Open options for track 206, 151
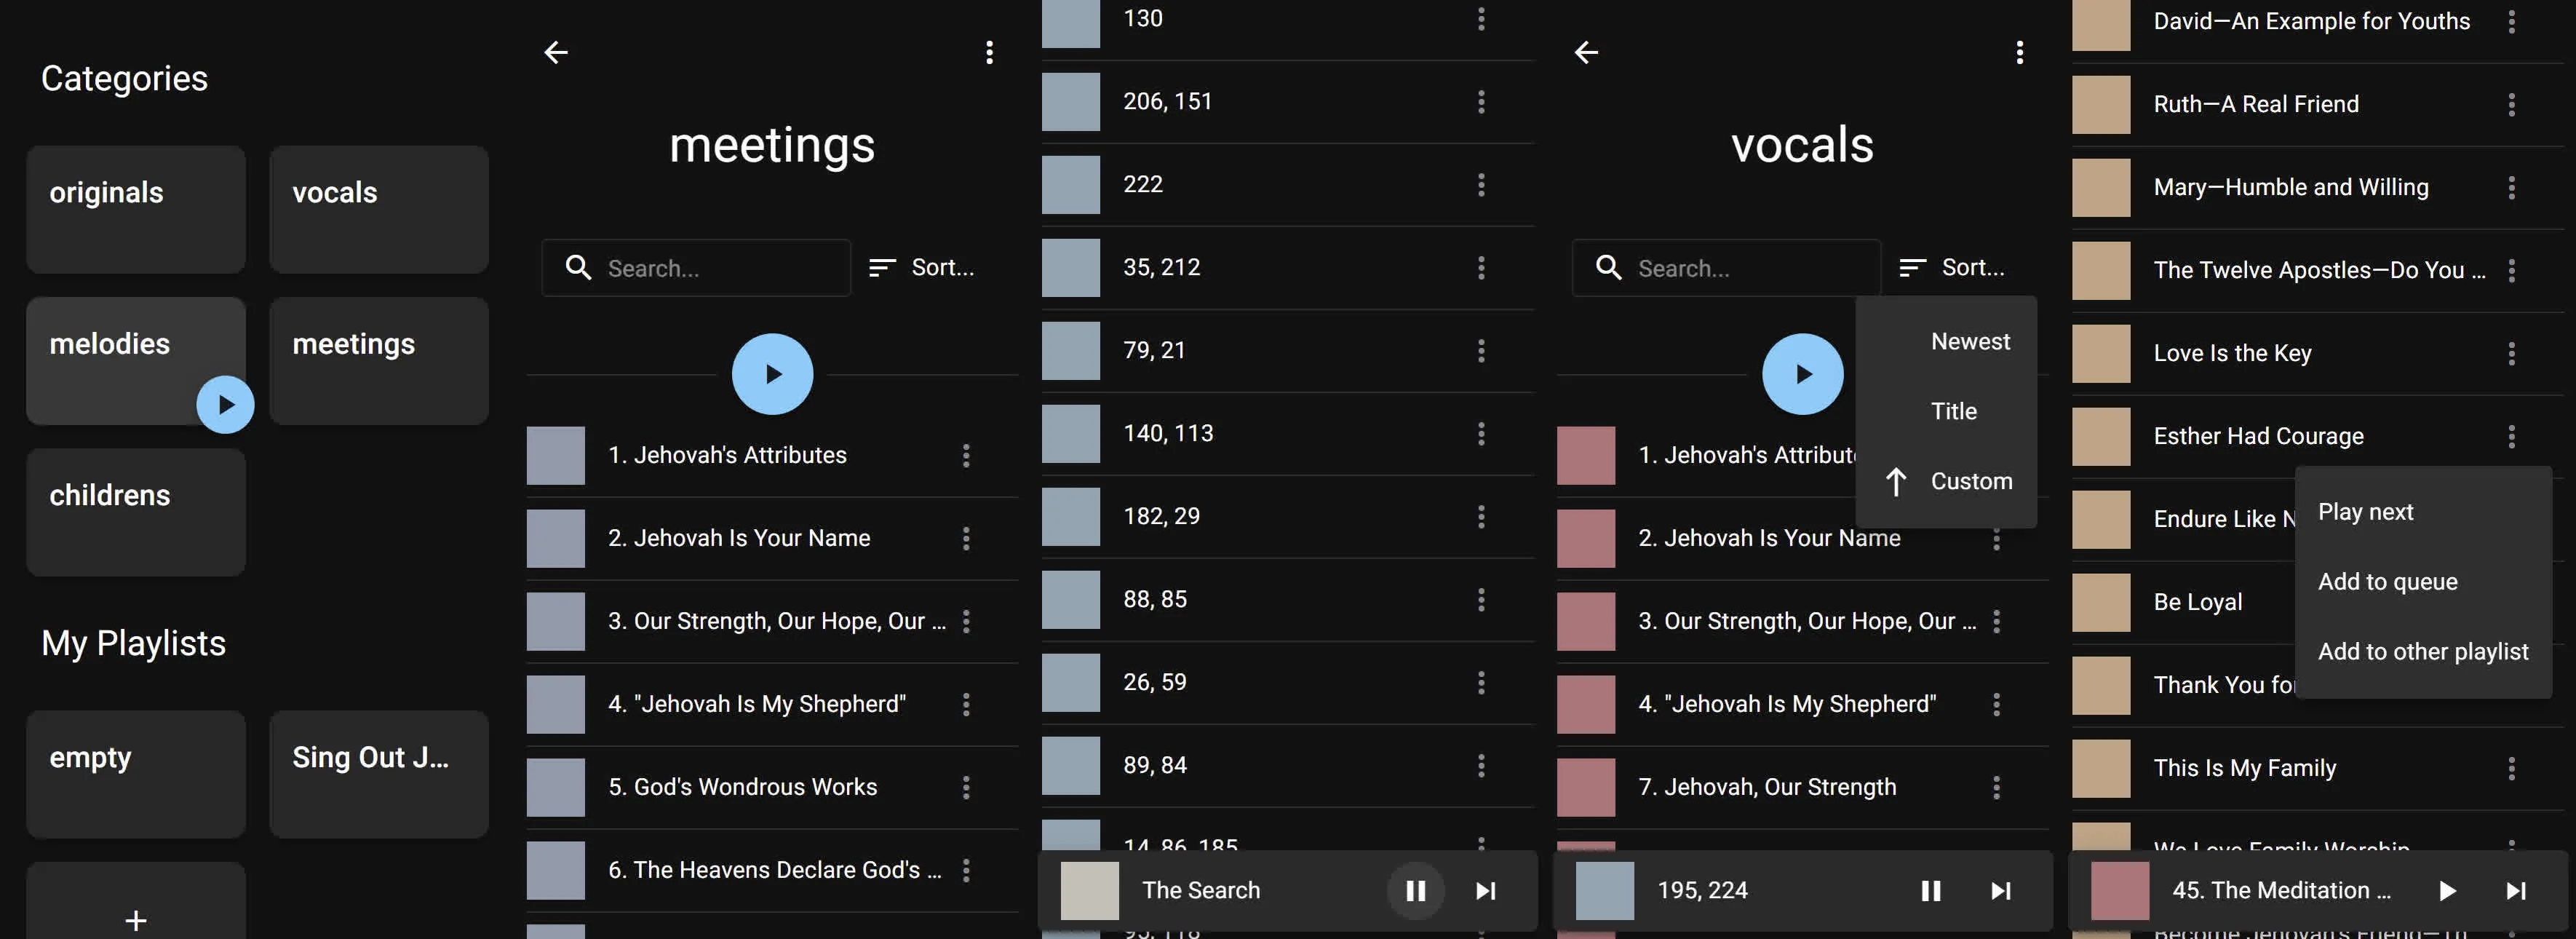 [x=1481, y=101]
